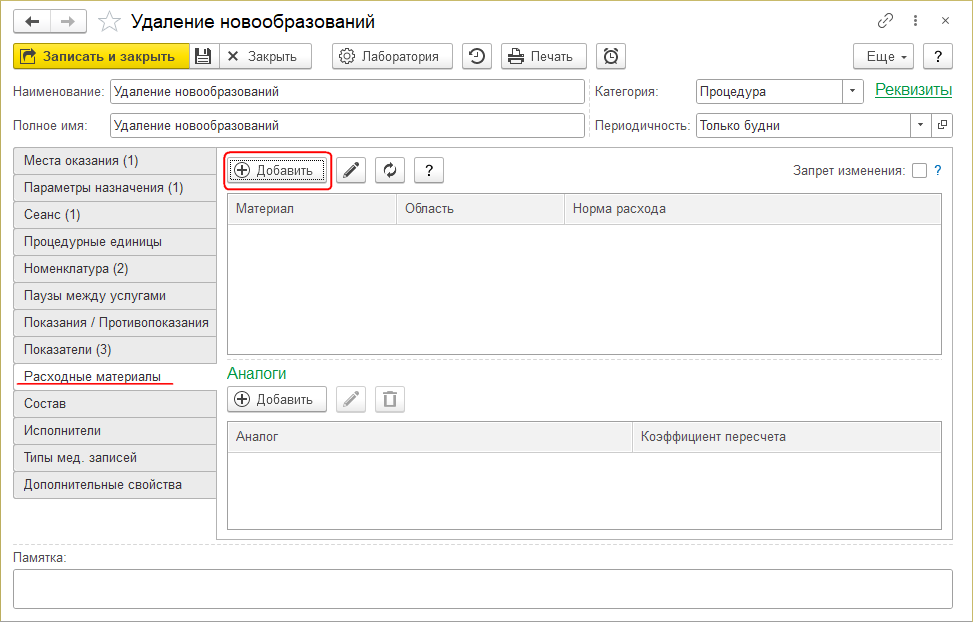
Task: Toggle the Запрет изменения checkbox
Action: tap(919, 171)
